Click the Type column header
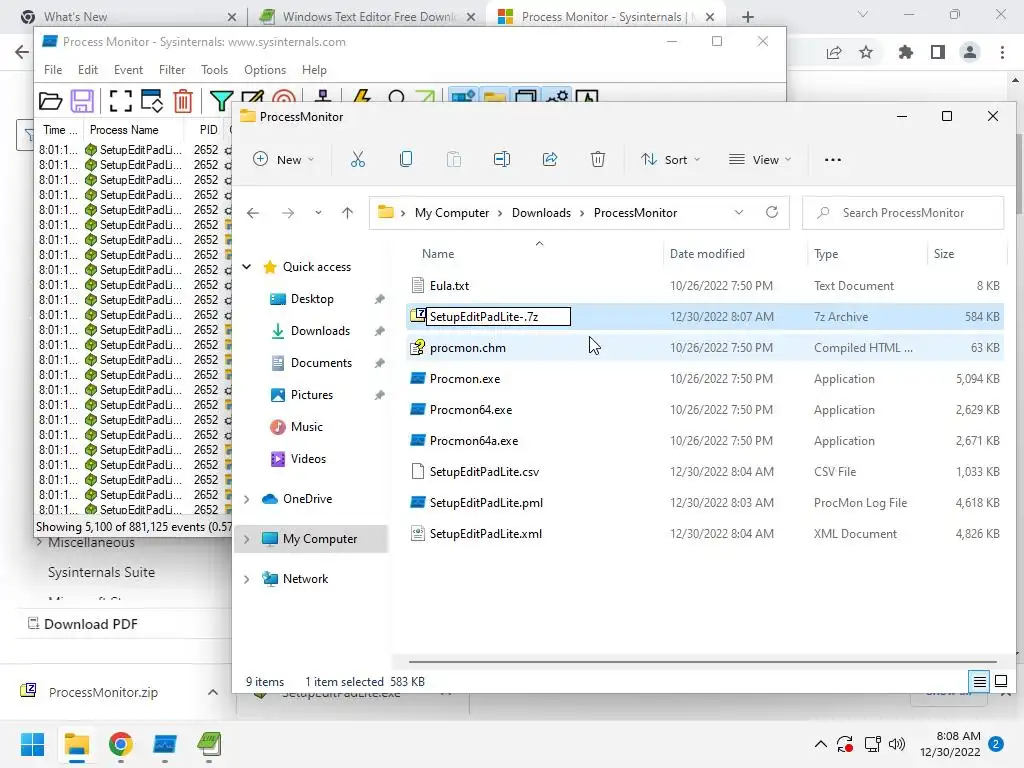This screenshot has width=1024, height=768. coord(825,254)
